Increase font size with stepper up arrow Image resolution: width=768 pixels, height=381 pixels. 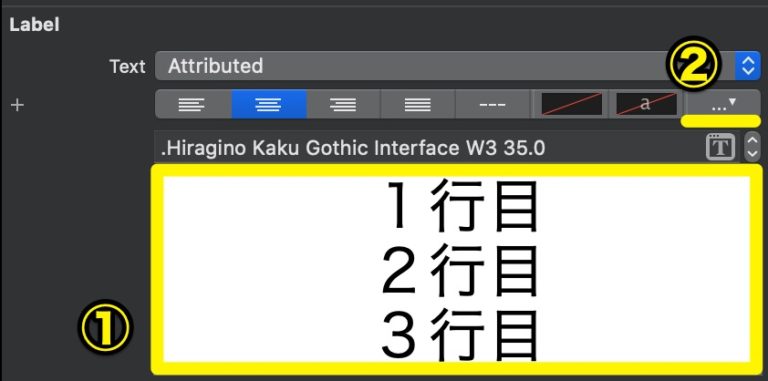(x=752, y=141)
